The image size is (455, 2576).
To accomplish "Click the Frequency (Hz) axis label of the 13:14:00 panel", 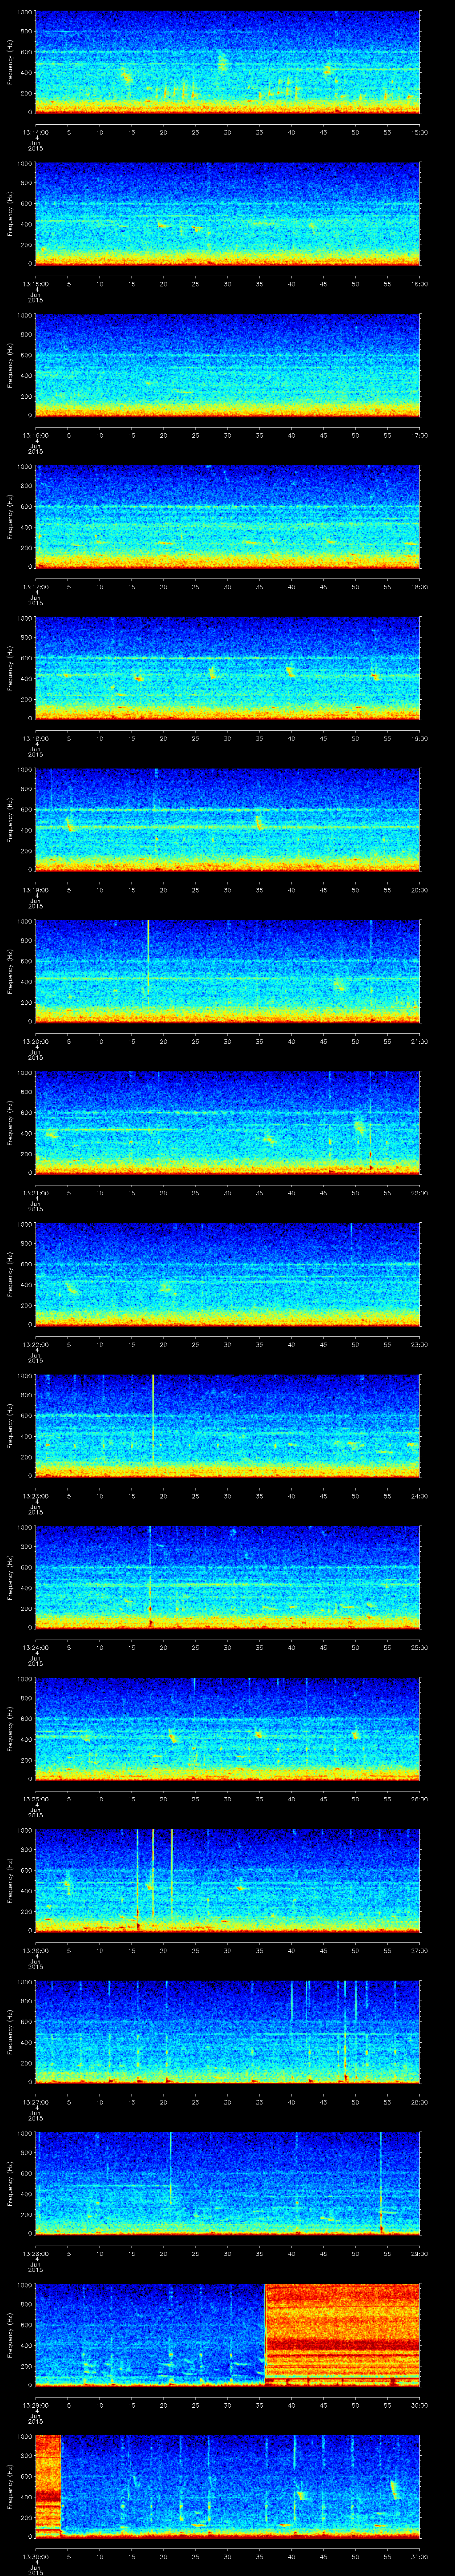I will pyautogui.click(x=10, y=62).
